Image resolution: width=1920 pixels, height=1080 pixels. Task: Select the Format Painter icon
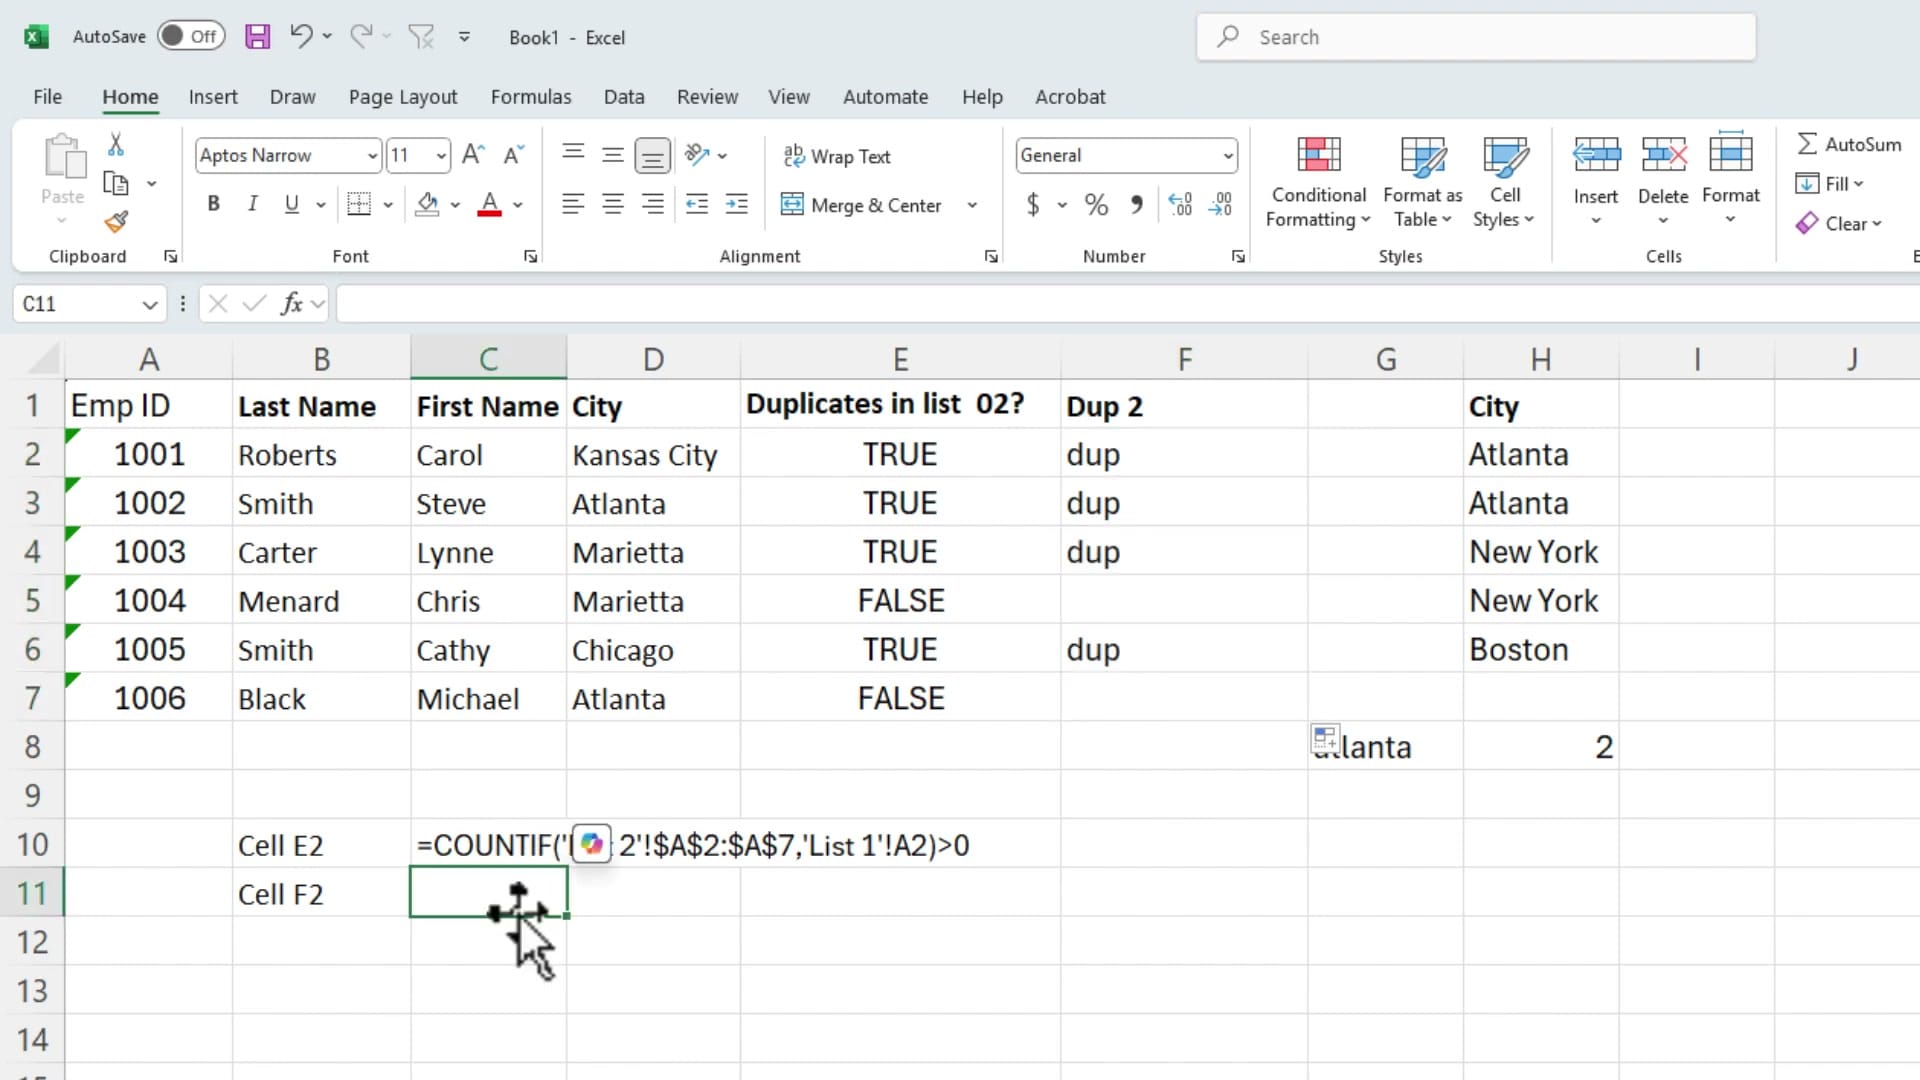(116, 221)
